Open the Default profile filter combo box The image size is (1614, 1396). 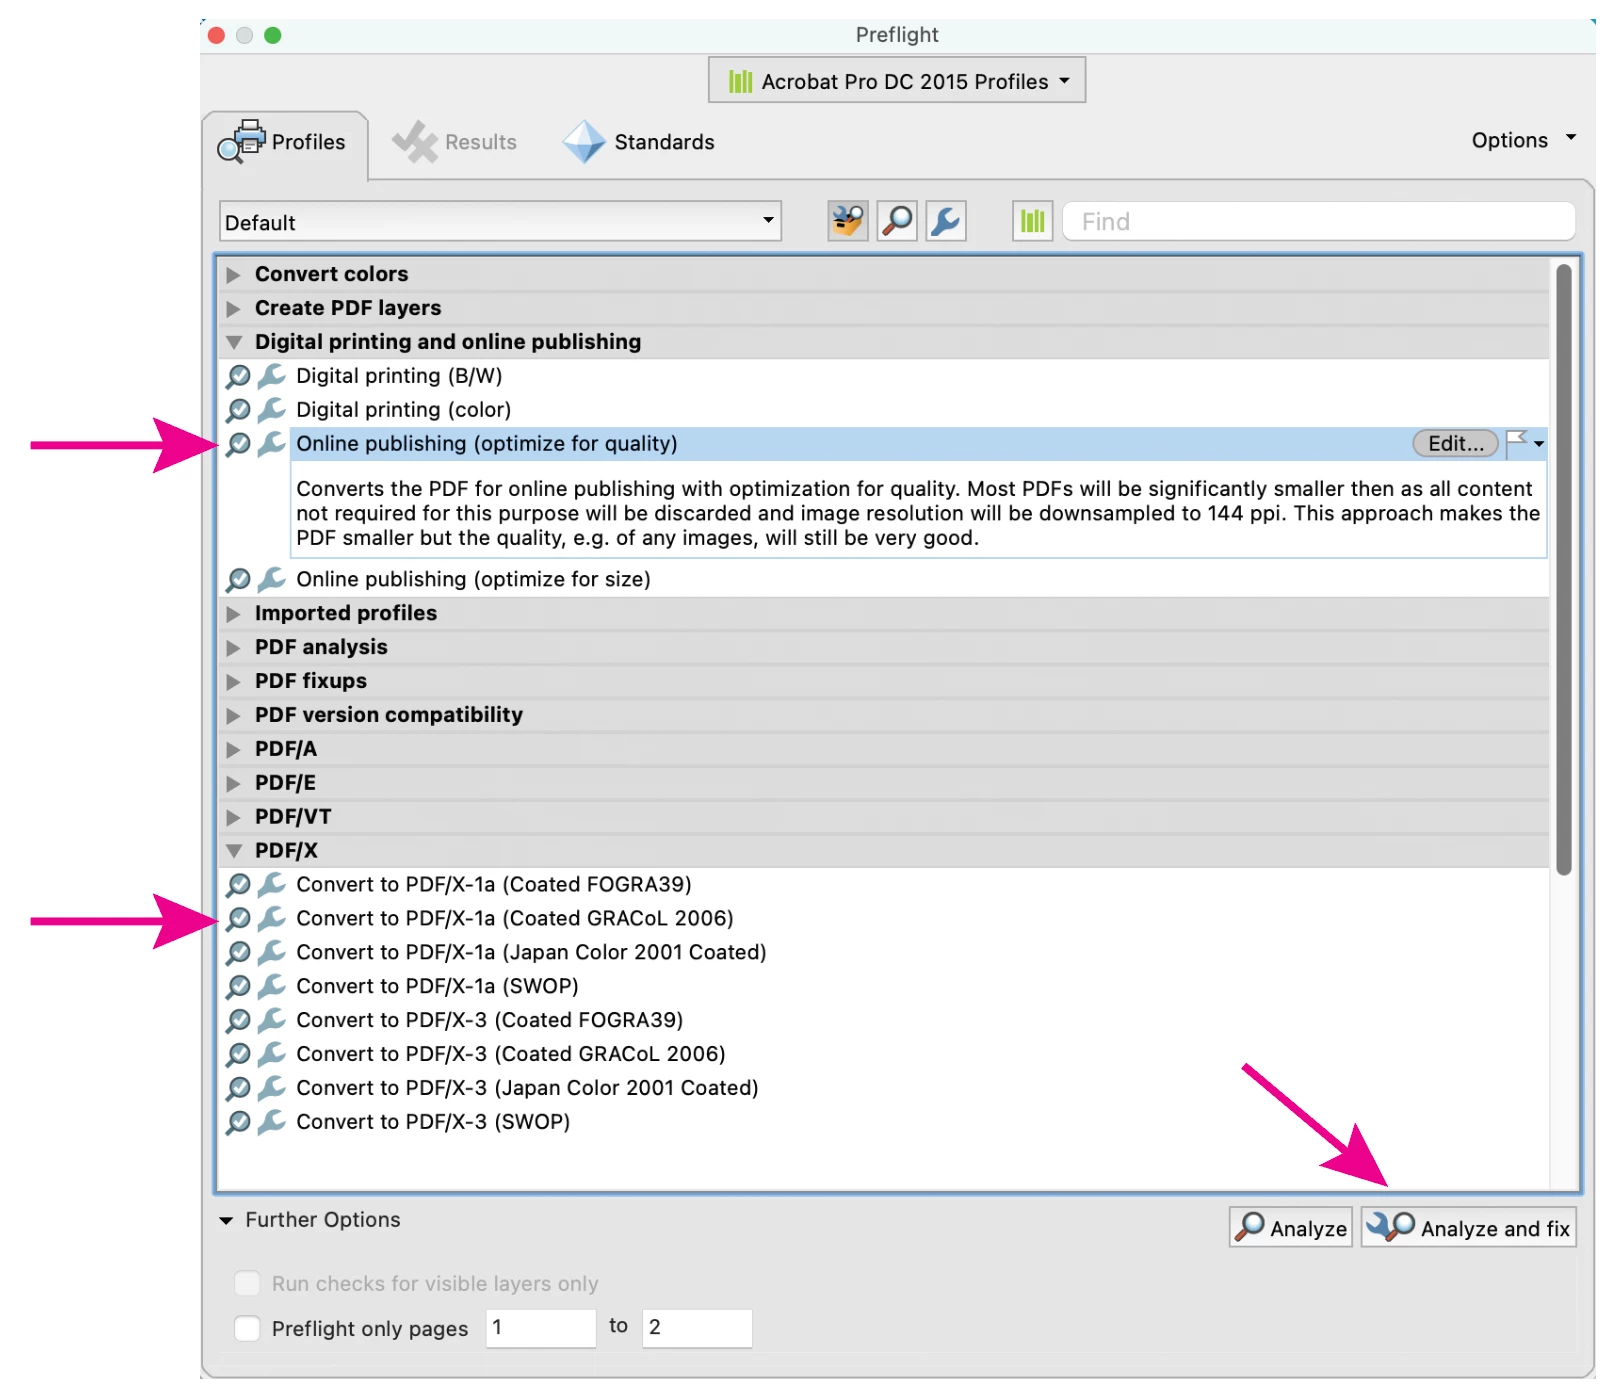coord(500,221)
